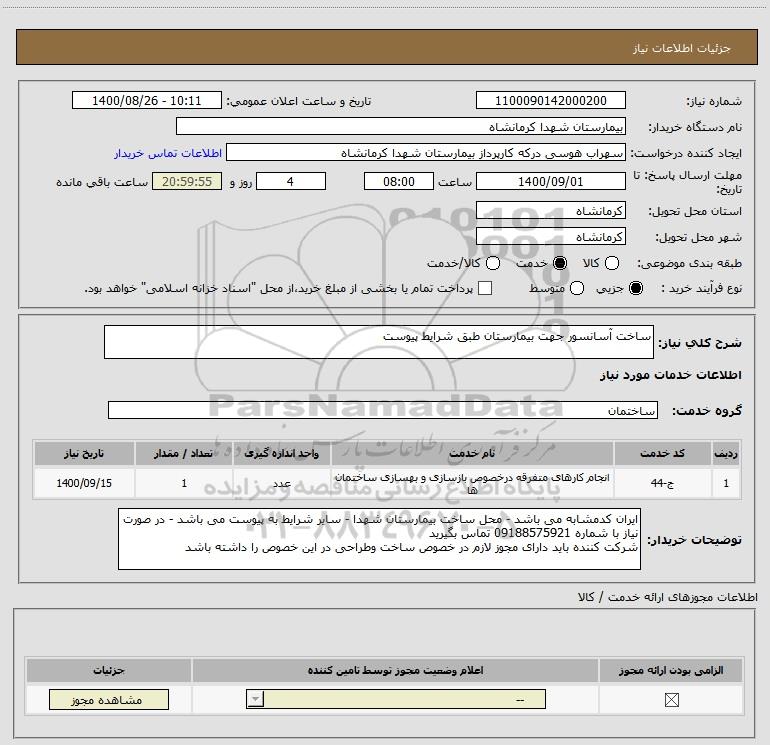Select the کالا radio button
Screen dimensions: 770x745
612,263
